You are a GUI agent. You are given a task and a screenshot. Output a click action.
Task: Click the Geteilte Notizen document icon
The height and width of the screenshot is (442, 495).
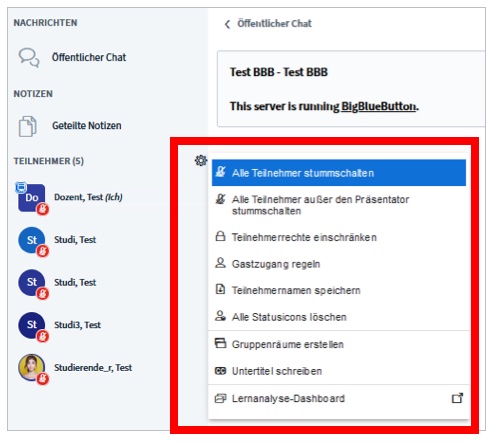[27, 126]
